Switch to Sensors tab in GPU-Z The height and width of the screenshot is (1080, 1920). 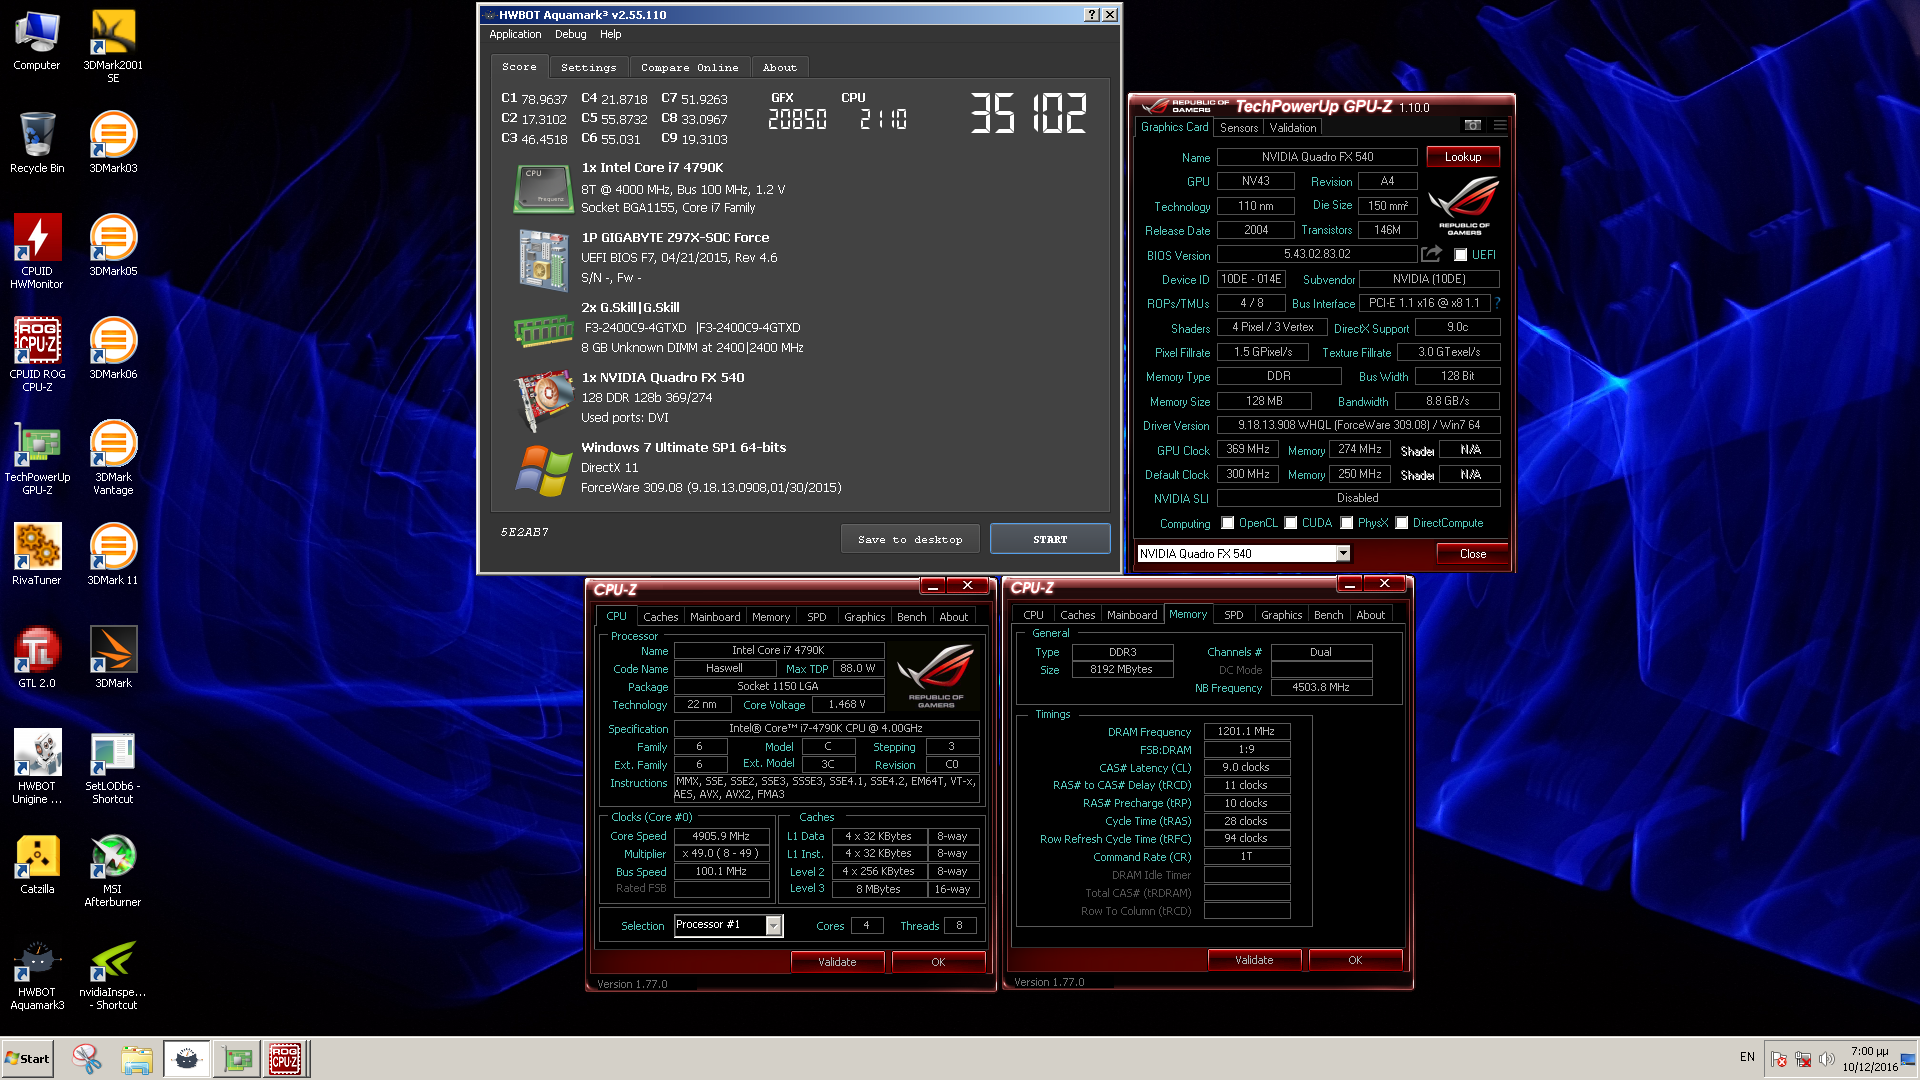coord(1239,128)
